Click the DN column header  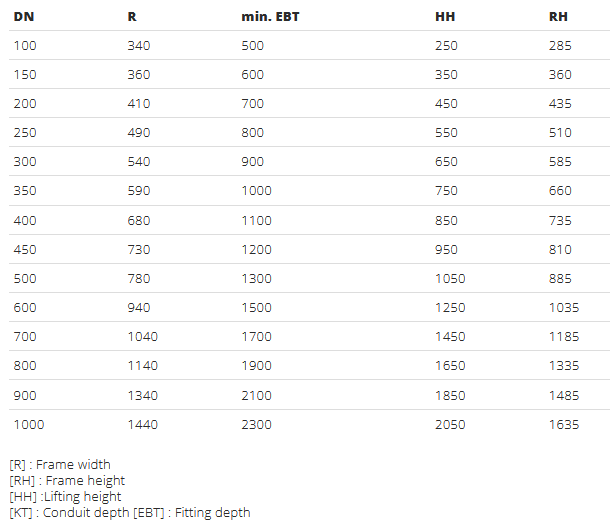pos(23,17)
